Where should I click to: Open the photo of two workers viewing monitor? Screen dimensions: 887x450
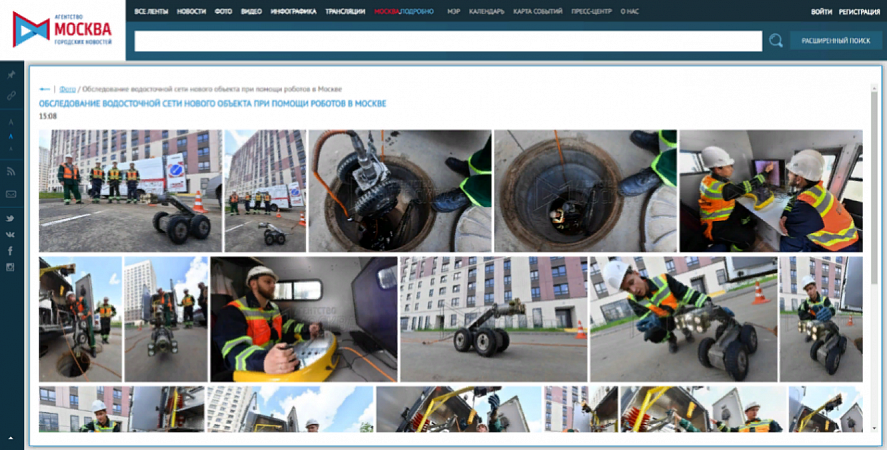[x=771, y=191]
